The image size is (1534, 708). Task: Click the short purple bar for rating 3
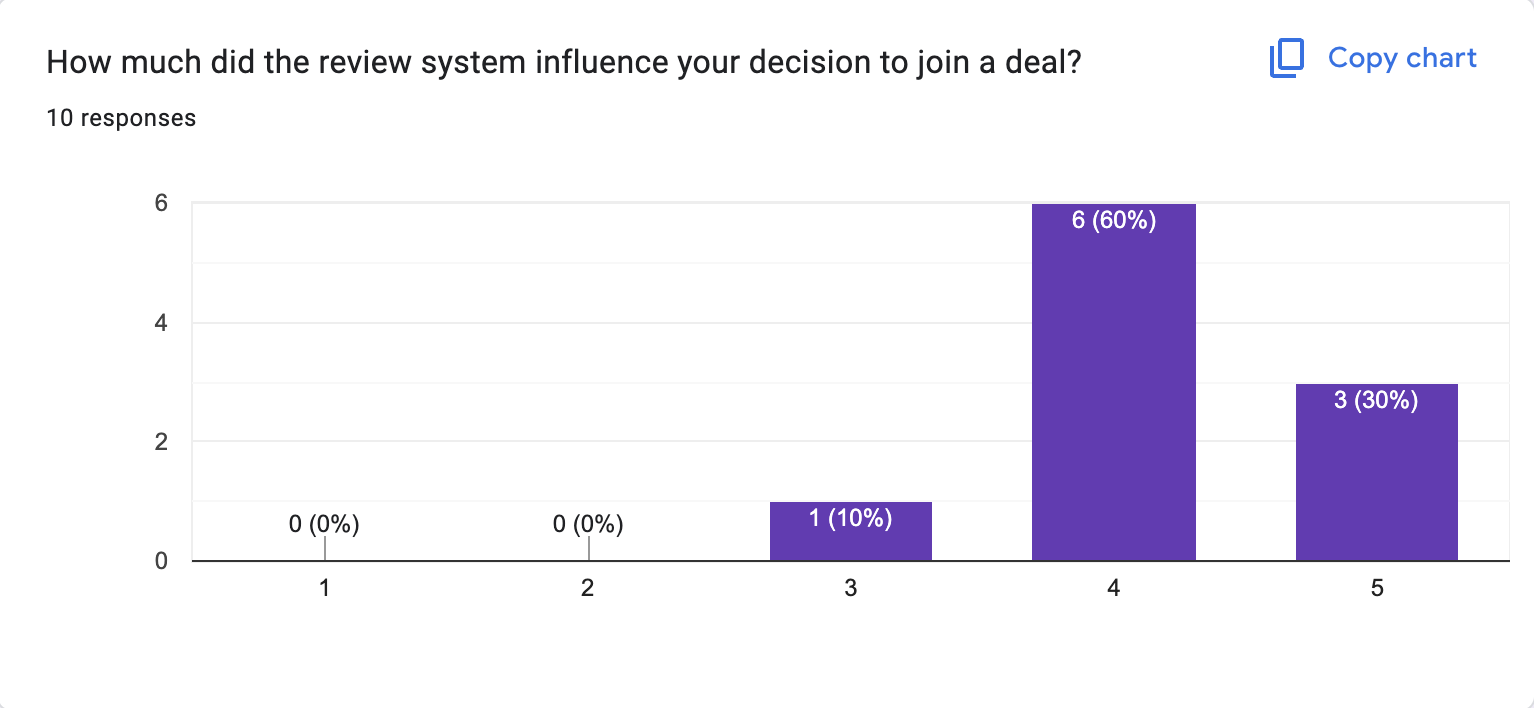point(850,540)
